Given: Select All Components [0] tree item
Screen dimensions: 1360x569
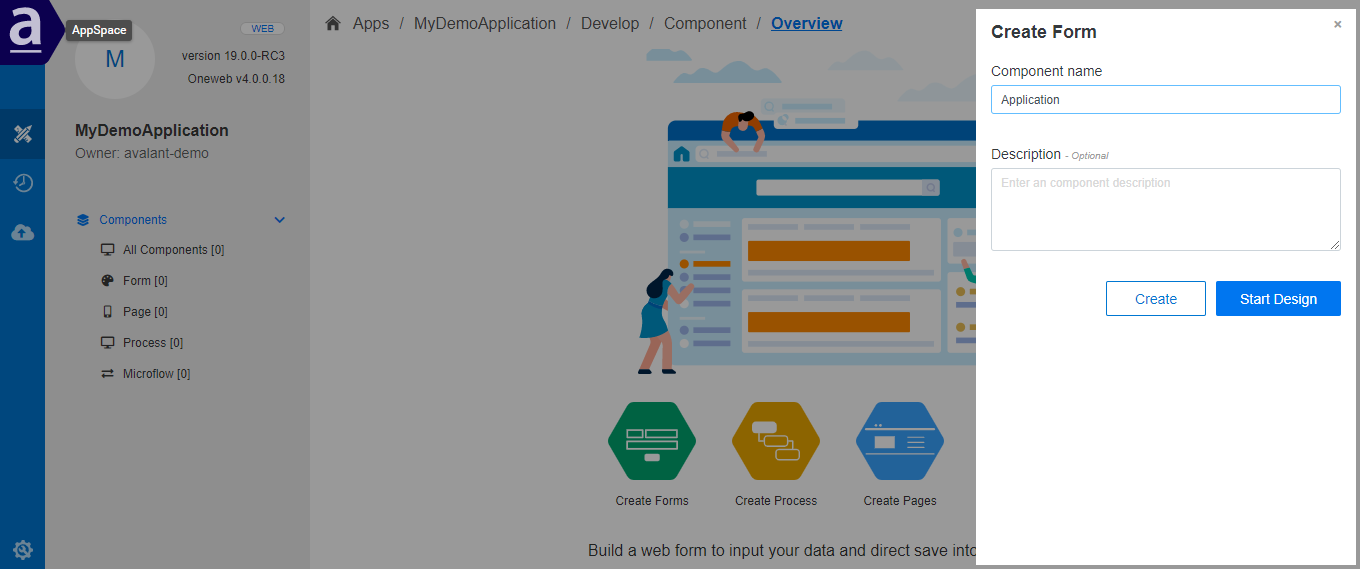Looking at the screenshot, I should (x=173, y=250).
